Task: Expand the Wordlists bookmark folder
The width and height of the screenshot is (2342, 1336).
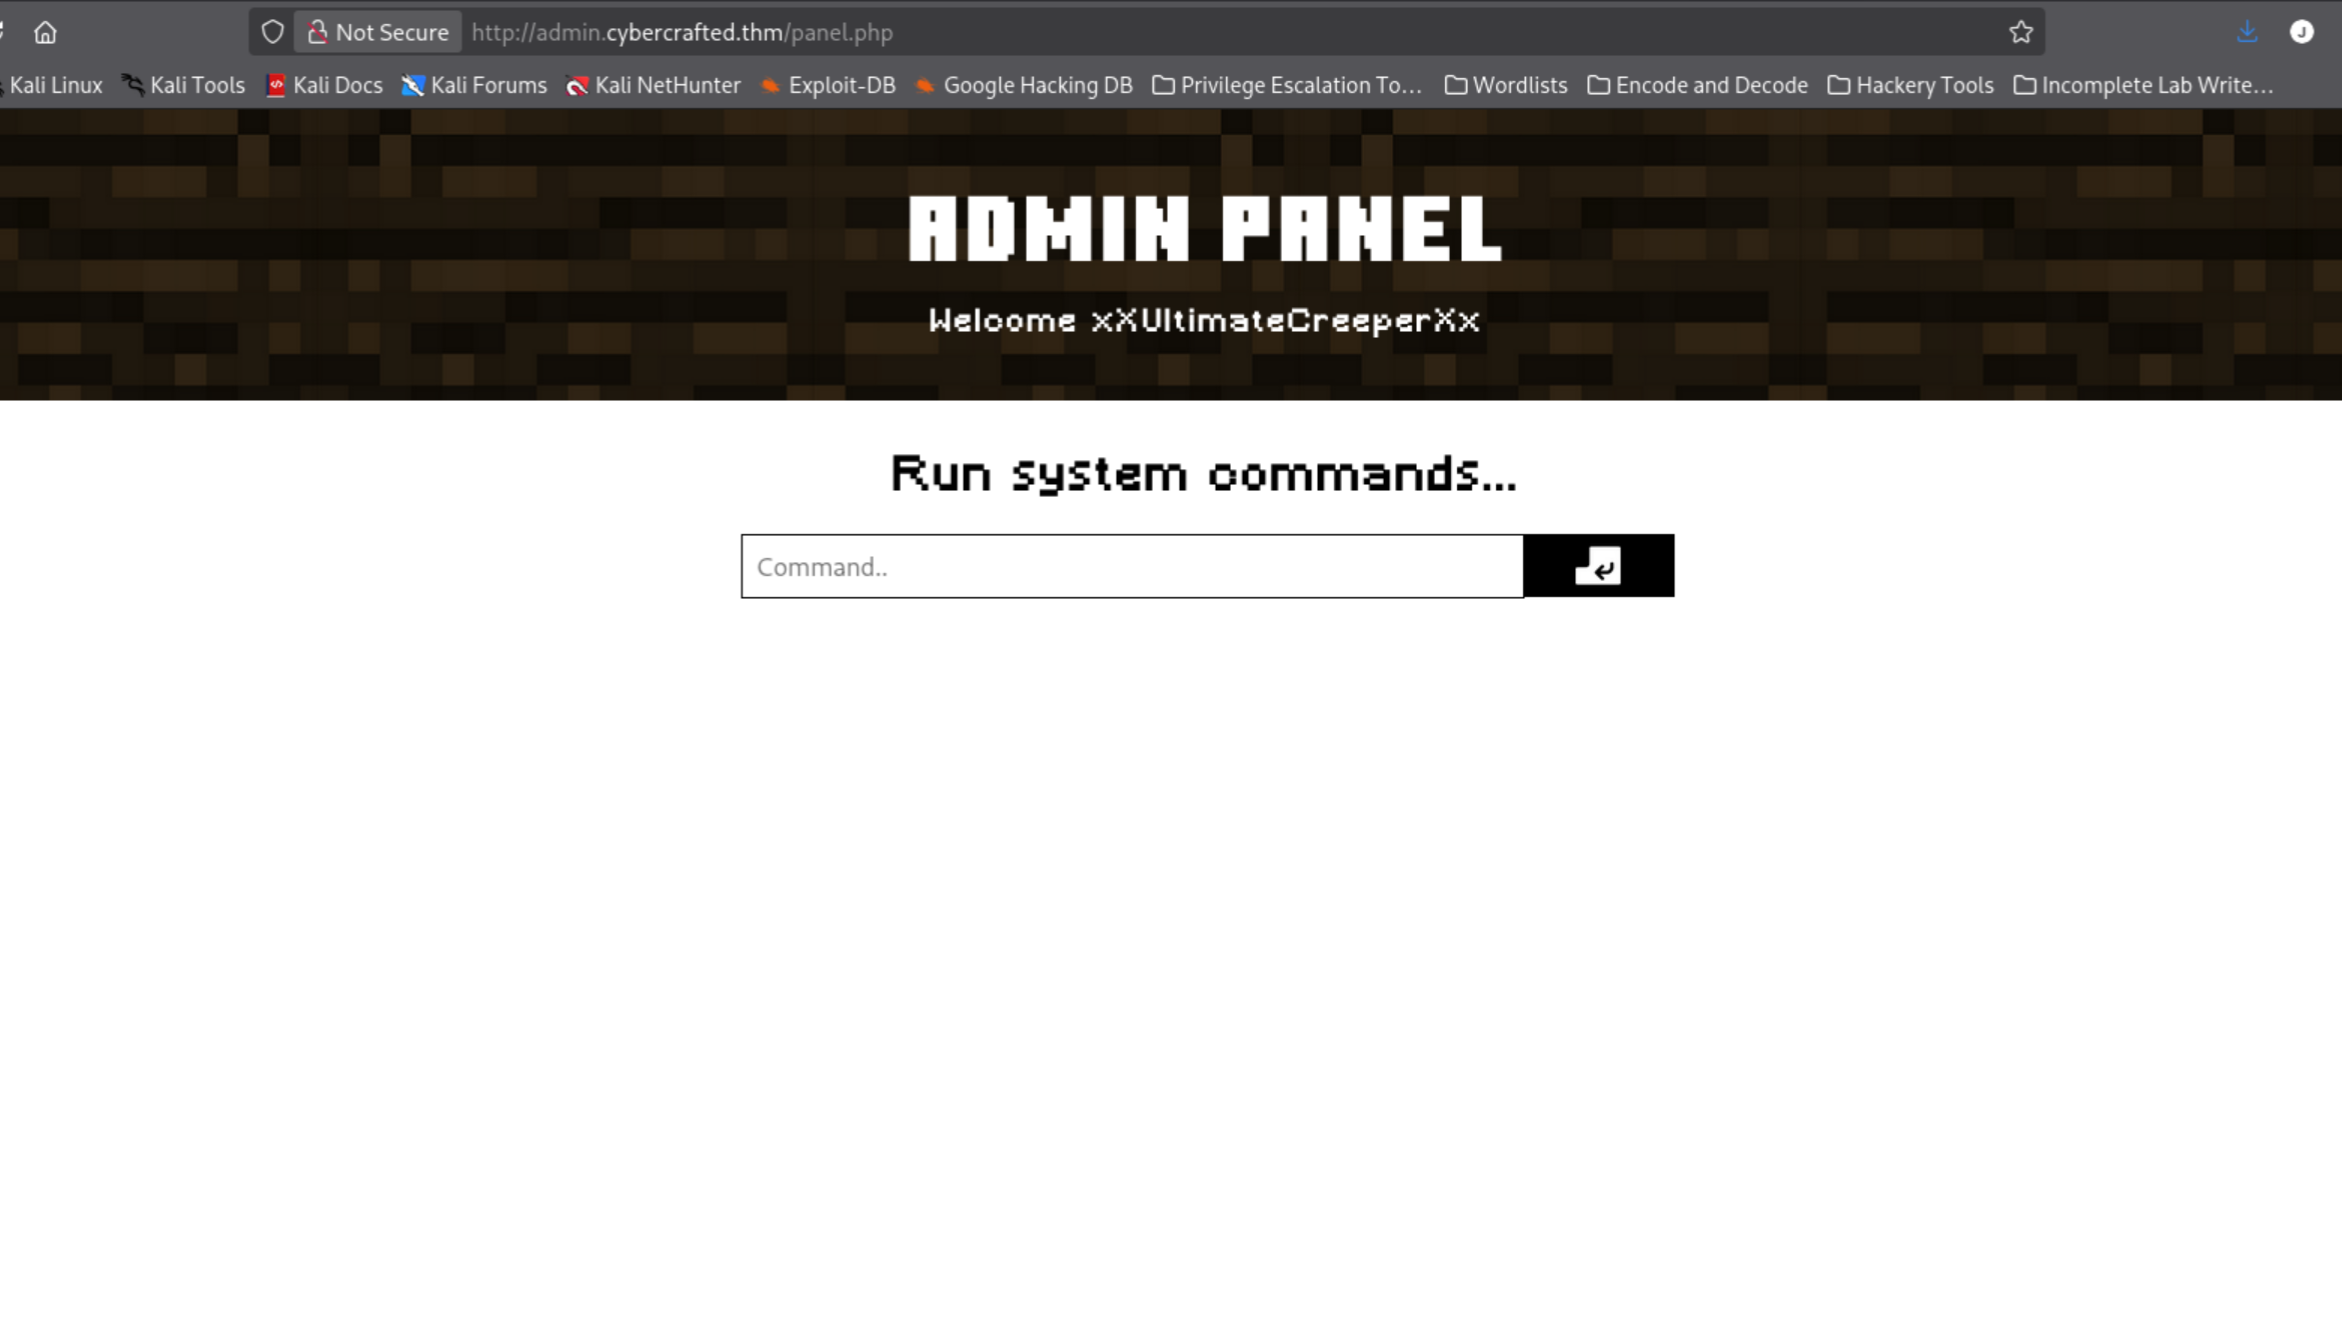Action: tap(1506, 86)
